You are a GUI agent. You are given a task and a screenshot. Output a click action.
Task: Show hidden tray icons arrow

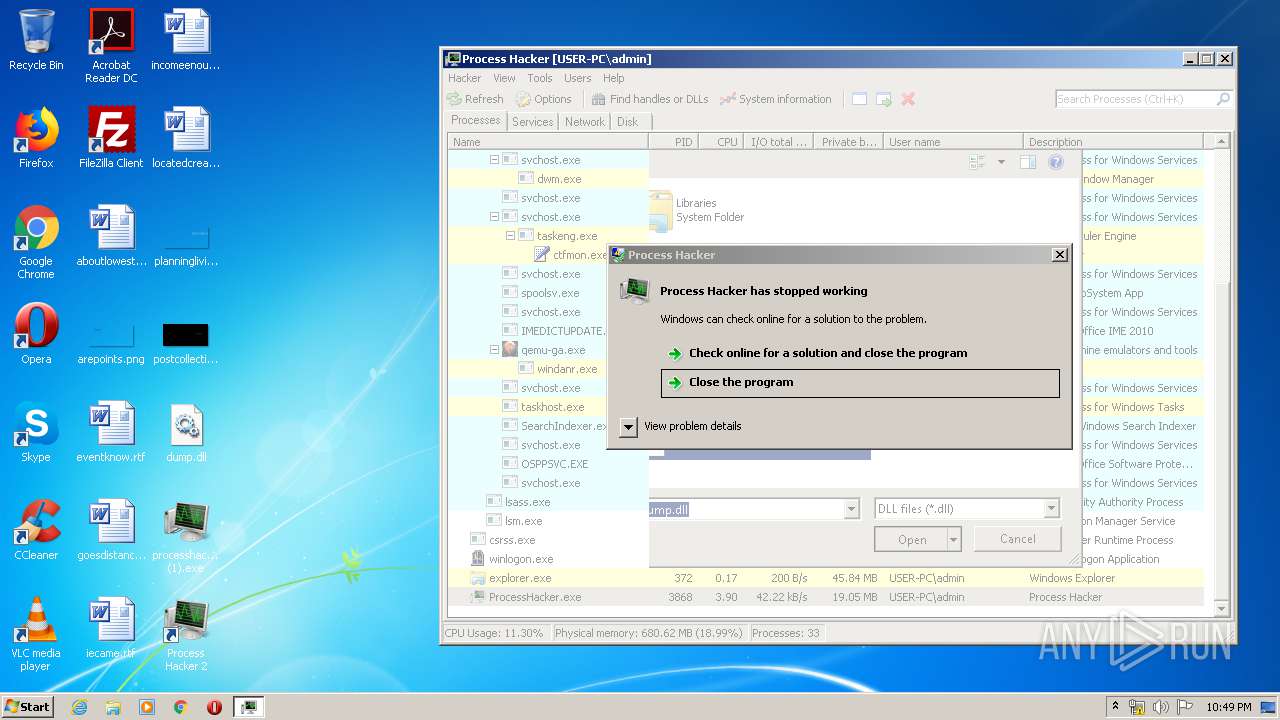(x=1115, y=707)
